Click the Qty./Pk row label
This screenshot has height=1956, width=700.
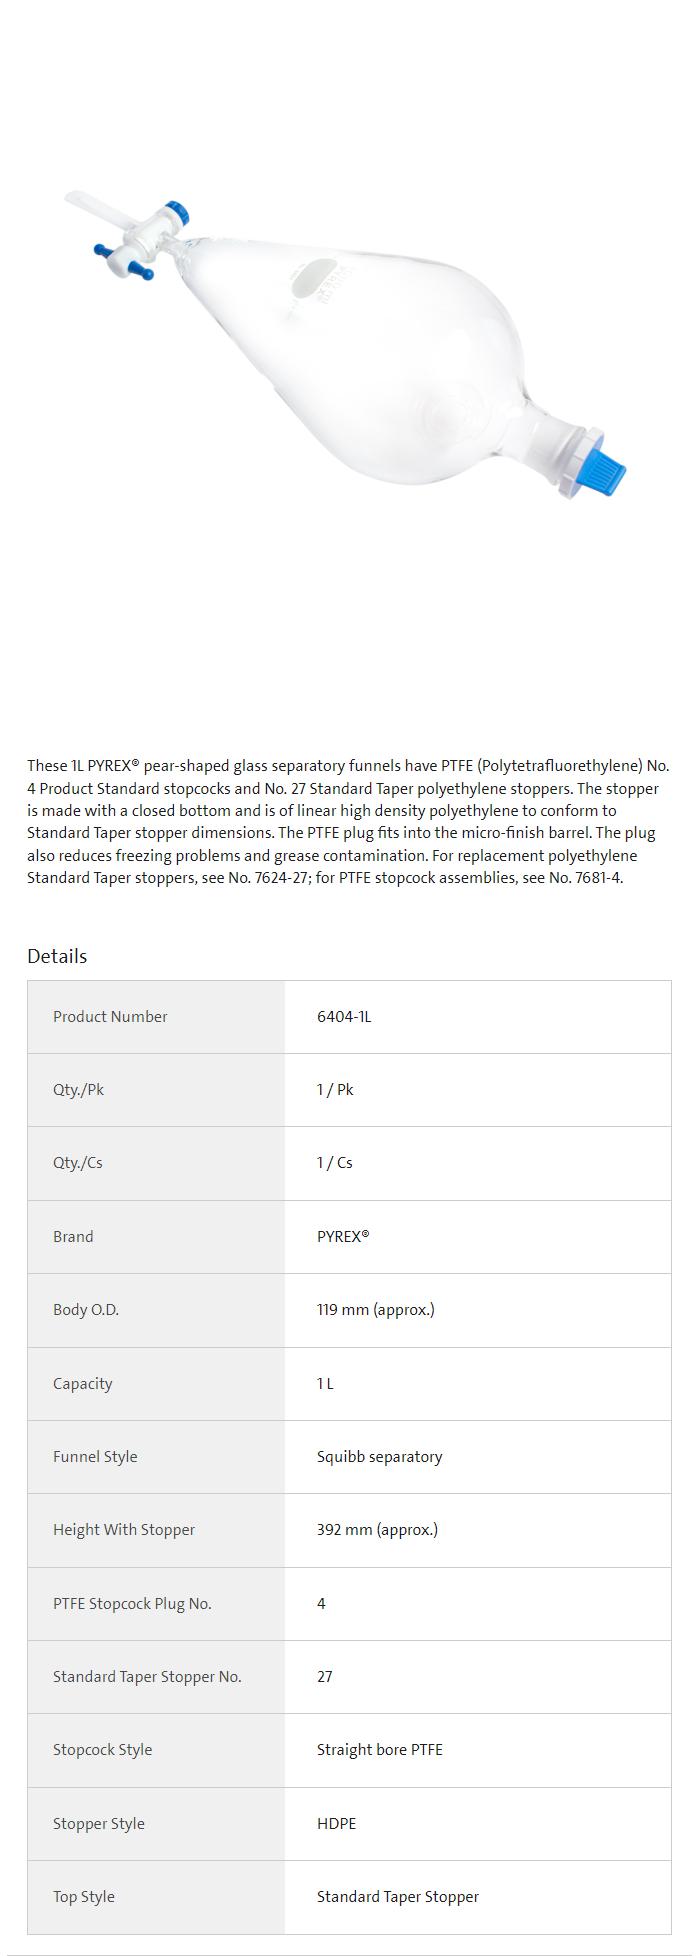pos(78,1089)
